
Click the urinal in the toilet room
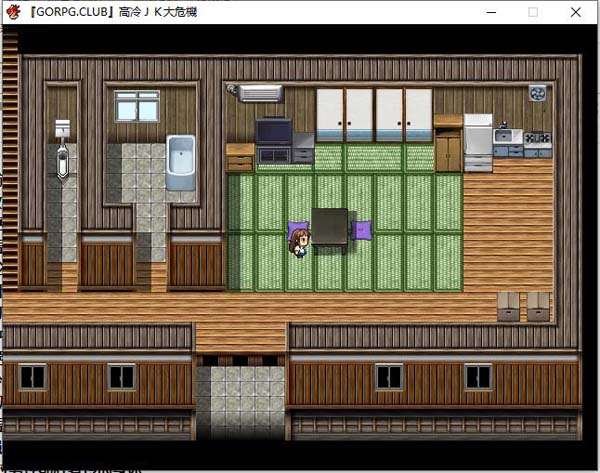pos(62,163)
